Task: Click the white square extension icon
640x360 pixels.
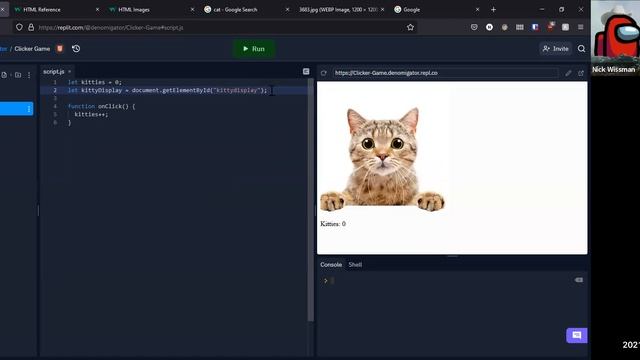Action: pos(565,27)
